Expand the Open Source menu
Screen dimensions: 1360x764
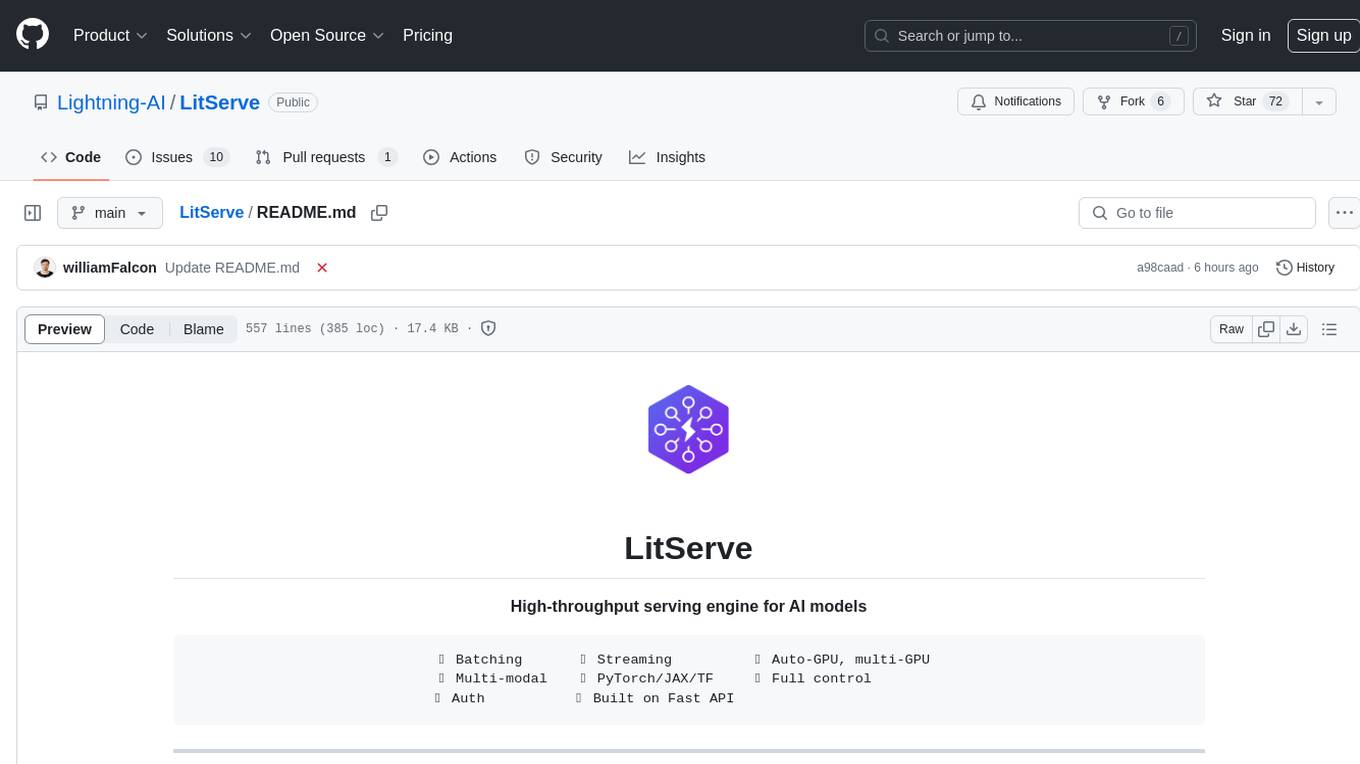click(327, 35)
